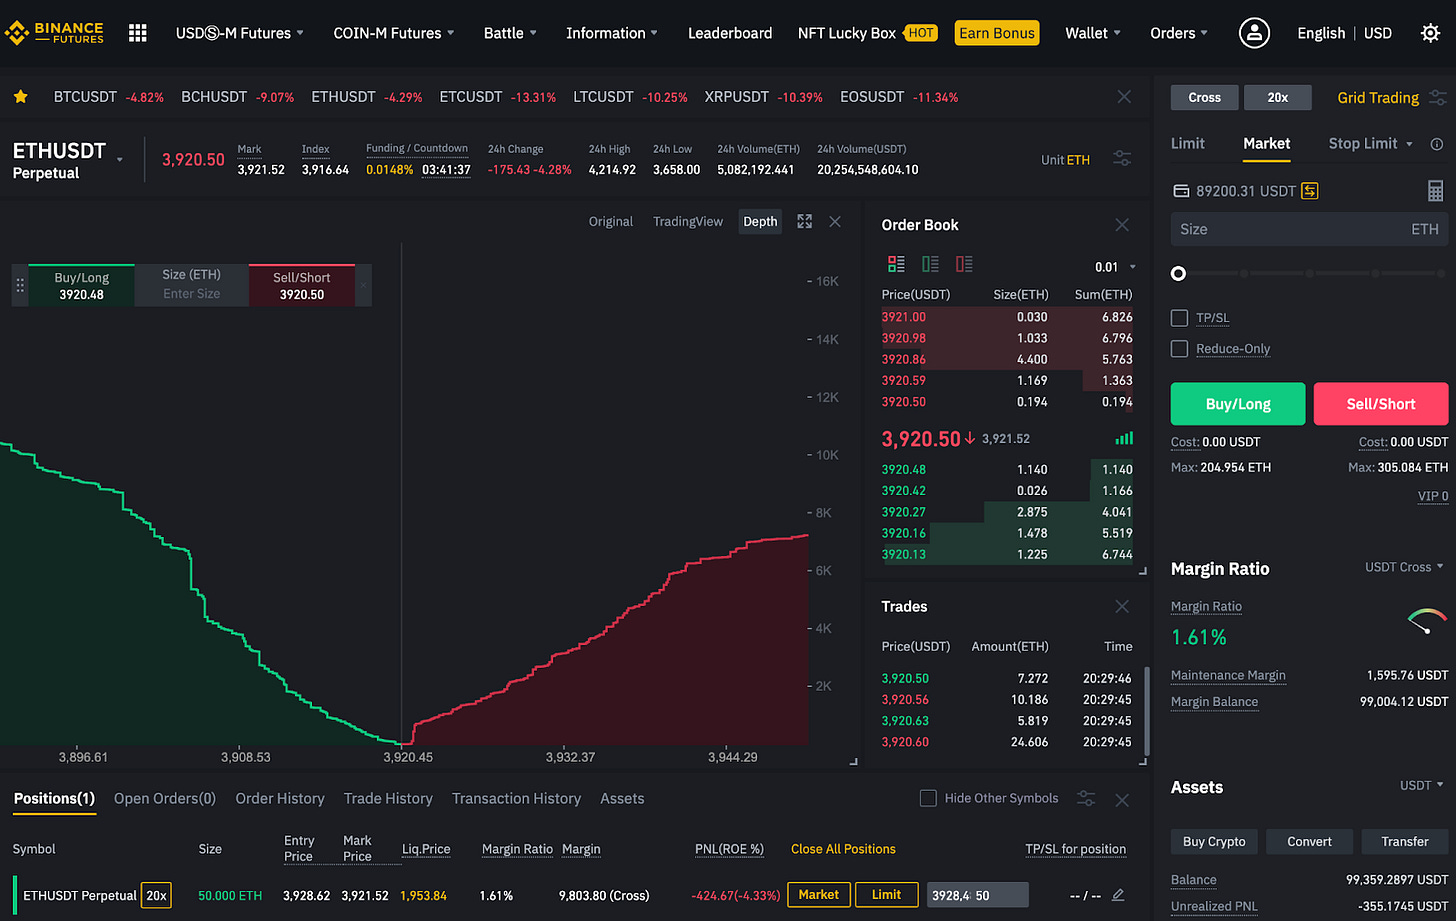Open USDT Cross margin ratio dropdown

pyautogui.click(x=1404, y=567)
